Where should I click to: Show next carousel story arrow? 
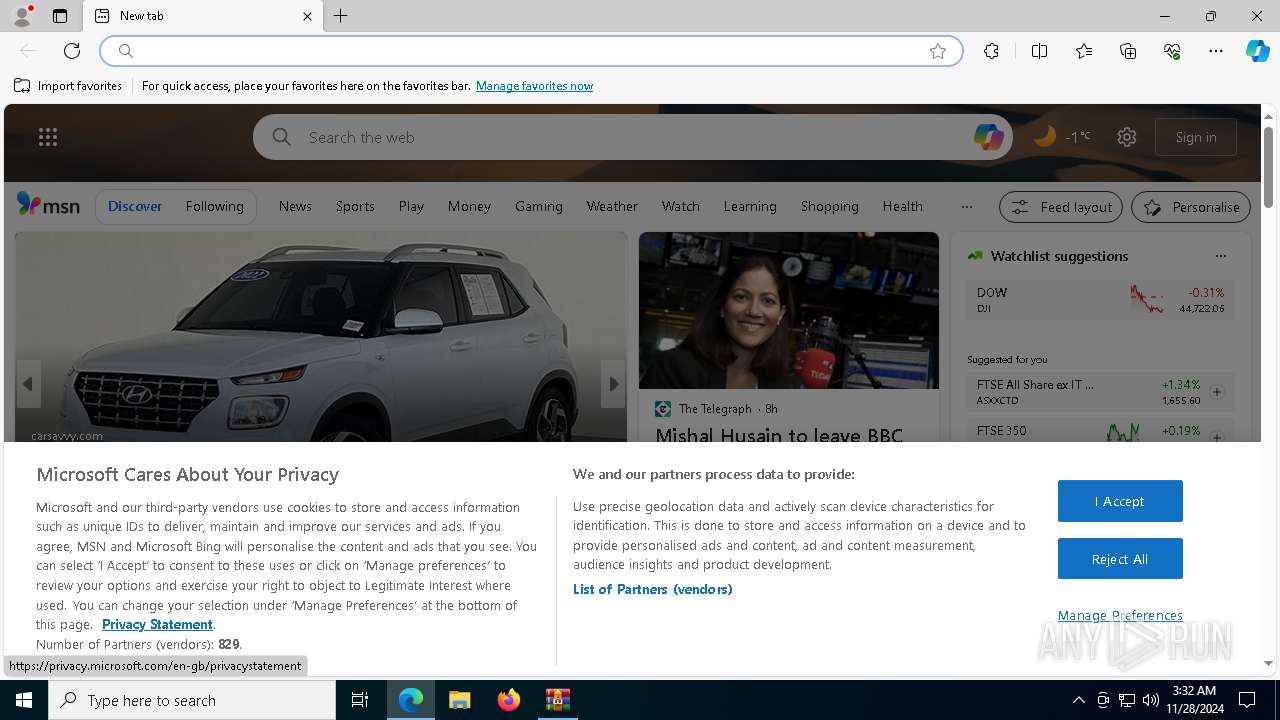(x=613, y=384)
